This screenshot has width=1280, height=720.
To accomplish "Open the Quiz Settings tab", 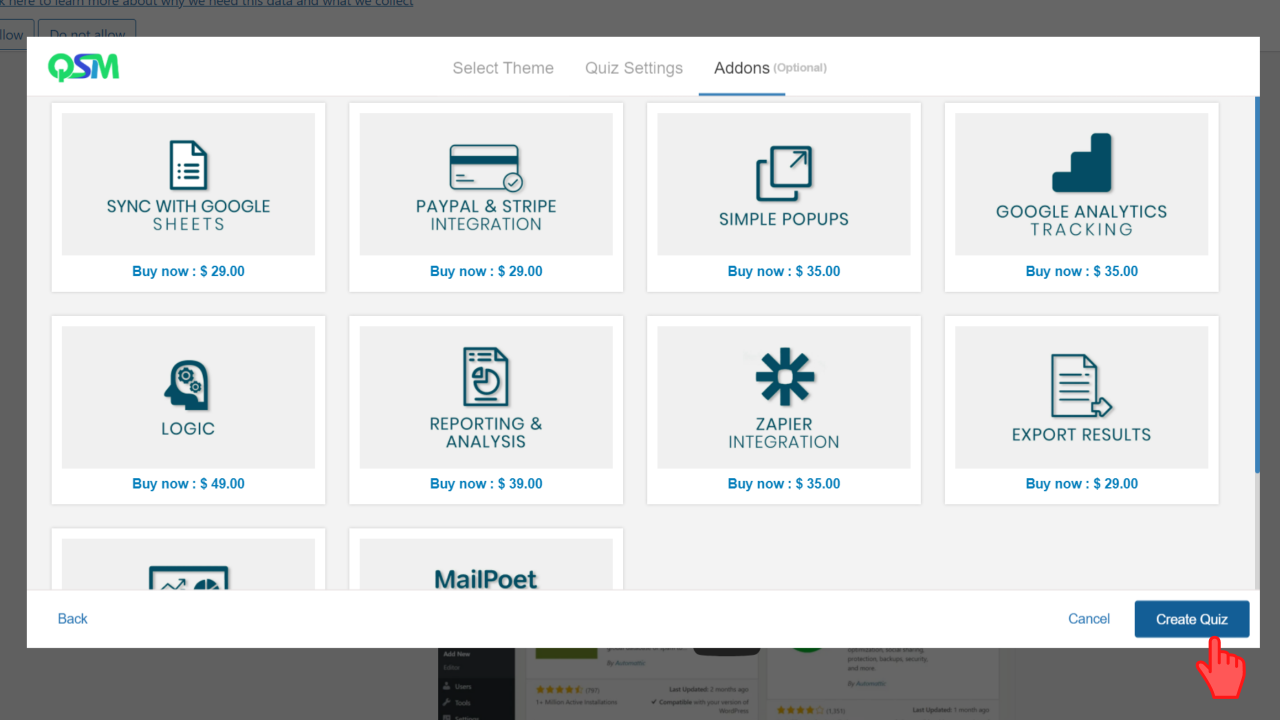I will [x=634, y=68].
